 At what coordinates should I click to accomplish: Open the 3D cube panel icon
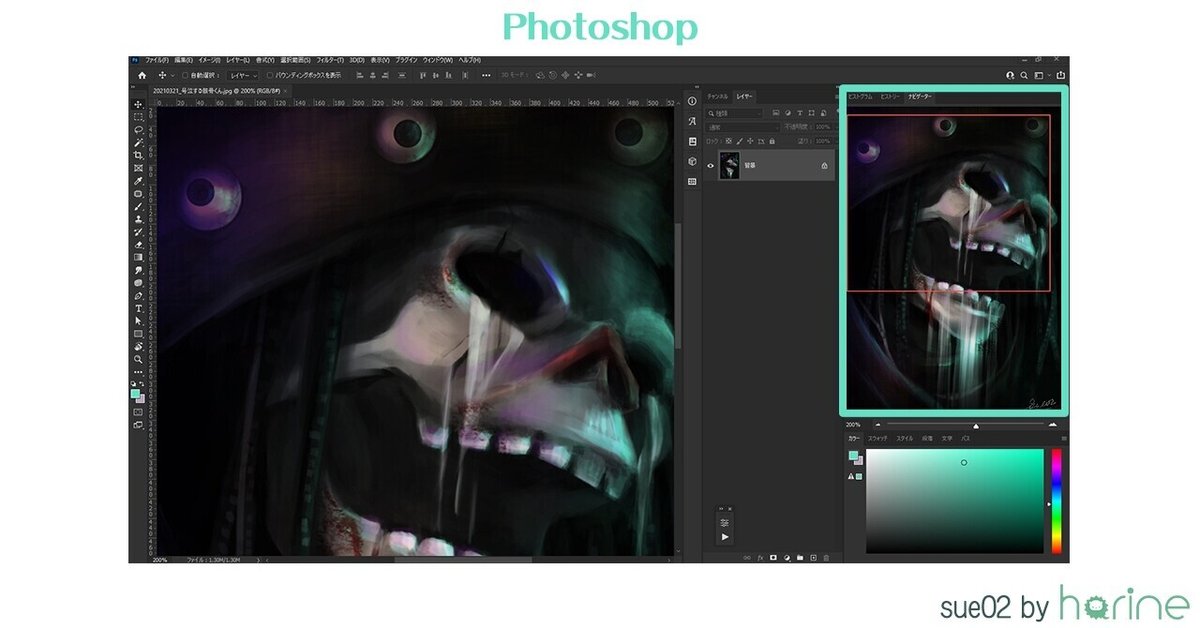[x=692, y=161]
